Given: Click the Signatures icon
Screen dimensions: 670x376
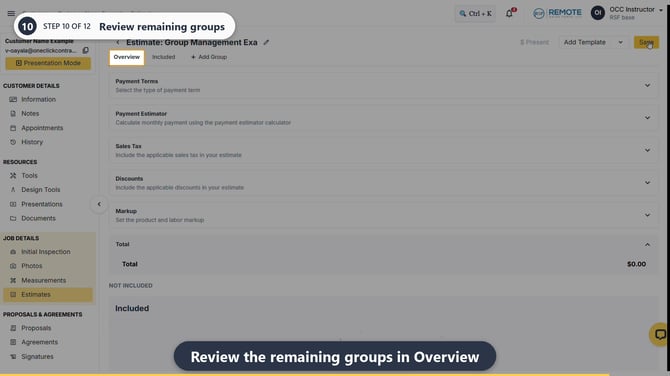Looking at the screenshot, I should (x=13, y=356).
